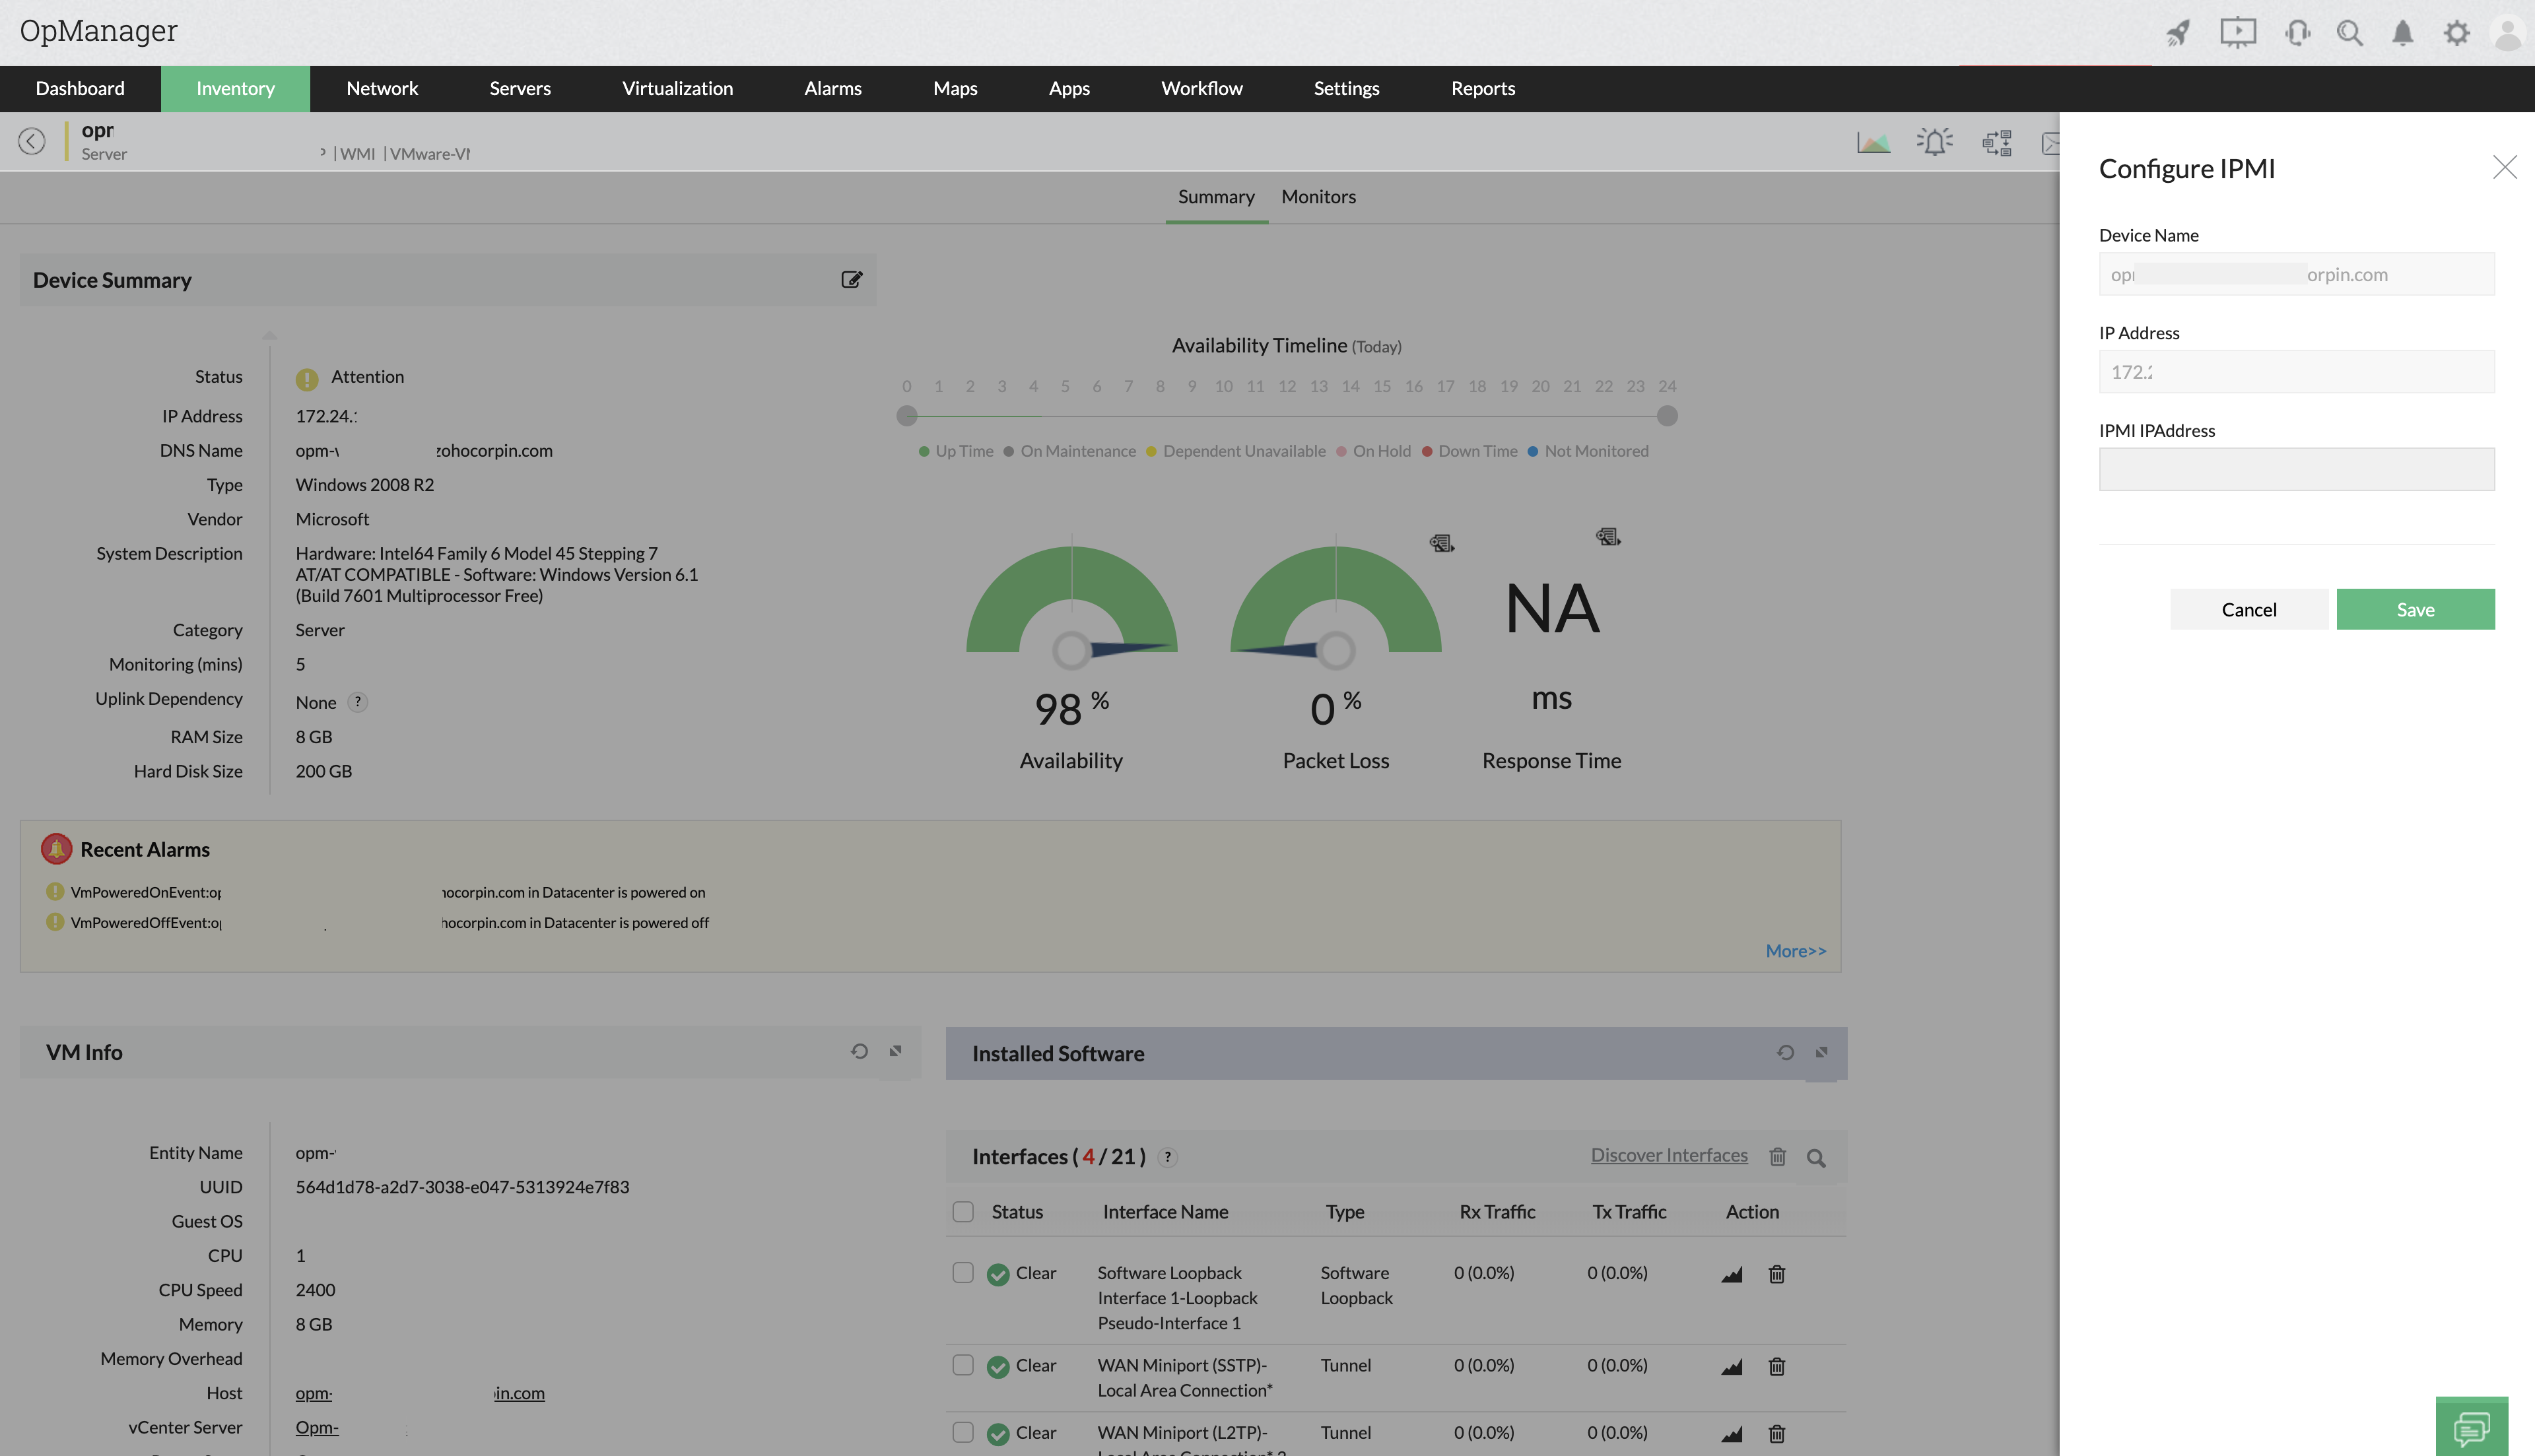Click the edit Device Summary icon
Viewport: 2535px width, 1456px height.
click(851, 280)
